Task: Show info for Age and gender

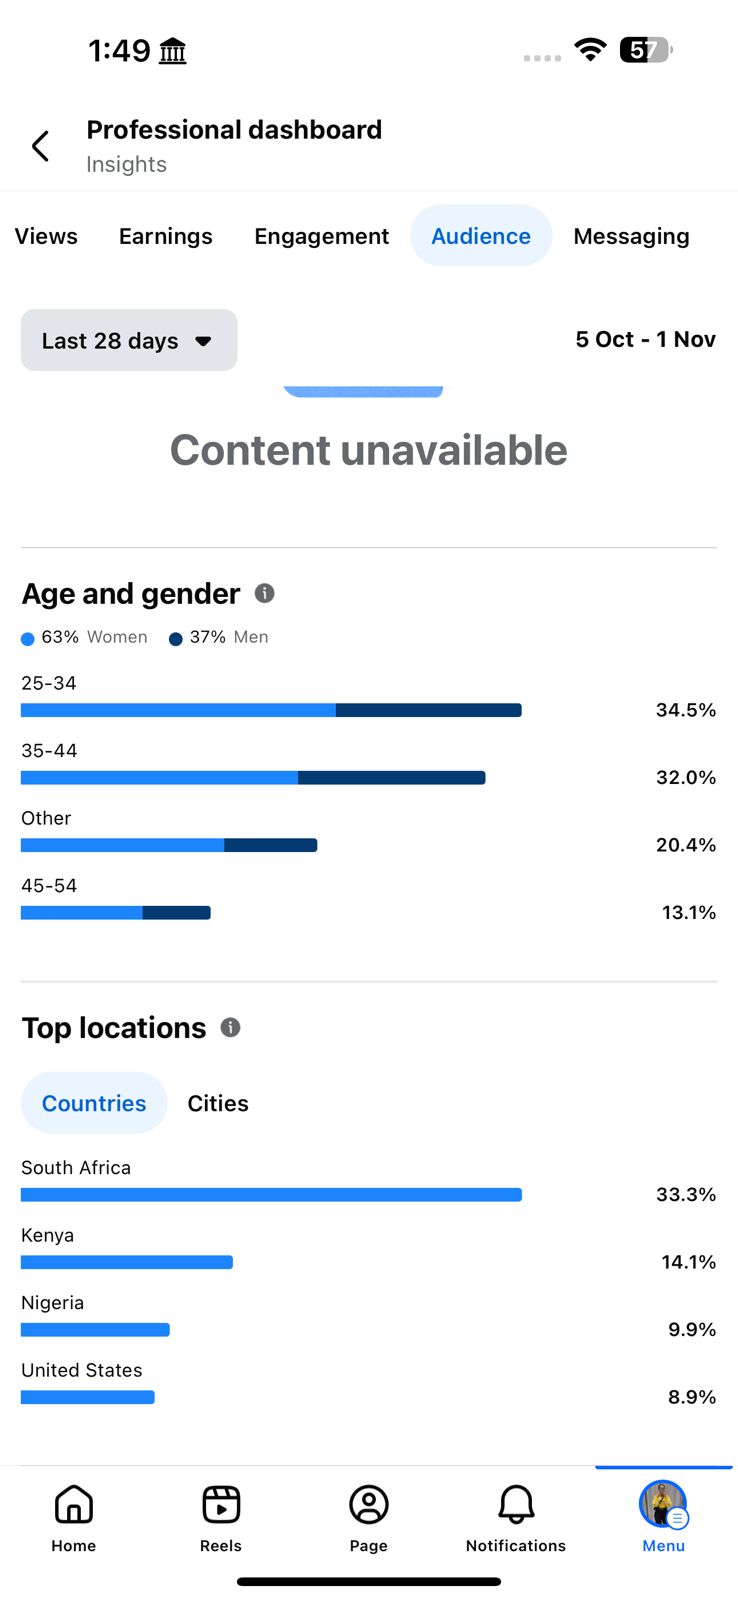Action: click(265, 593)
